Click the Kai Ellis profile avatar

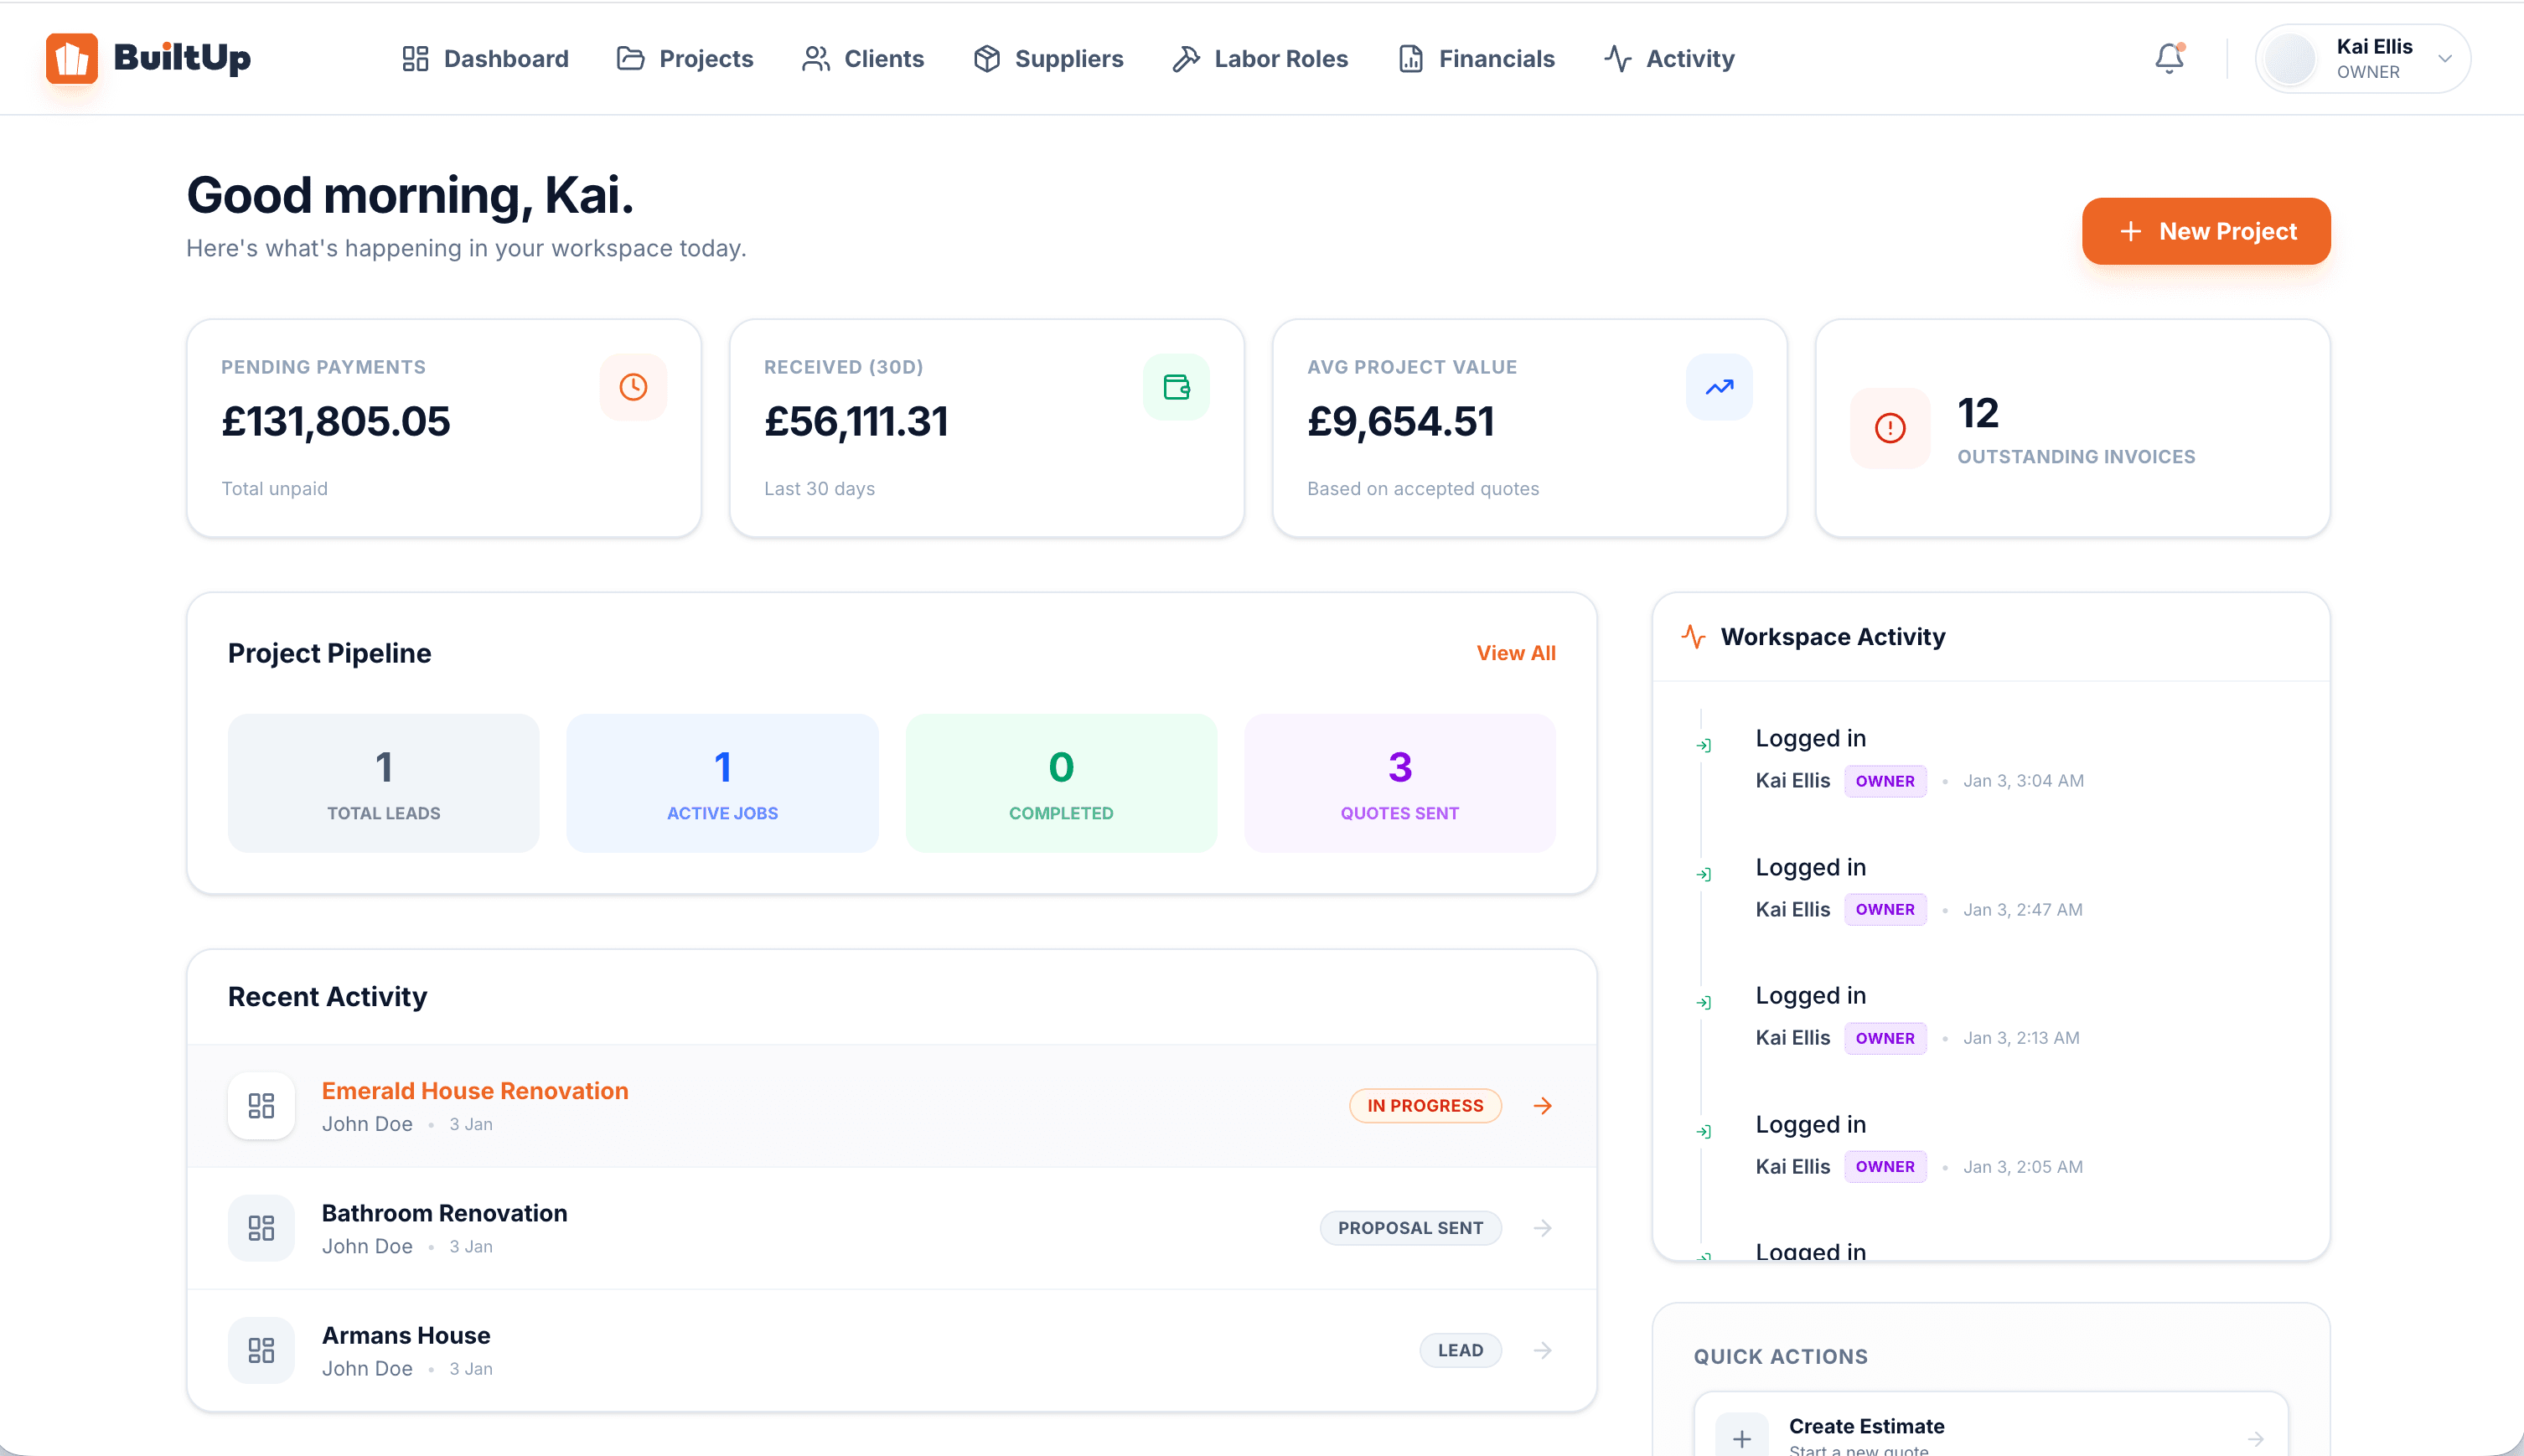tap(2290, 58)
